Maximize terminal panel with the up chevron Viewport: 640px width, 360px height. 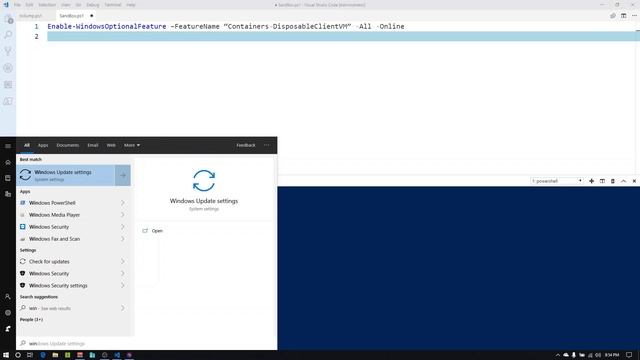point(623,181)
